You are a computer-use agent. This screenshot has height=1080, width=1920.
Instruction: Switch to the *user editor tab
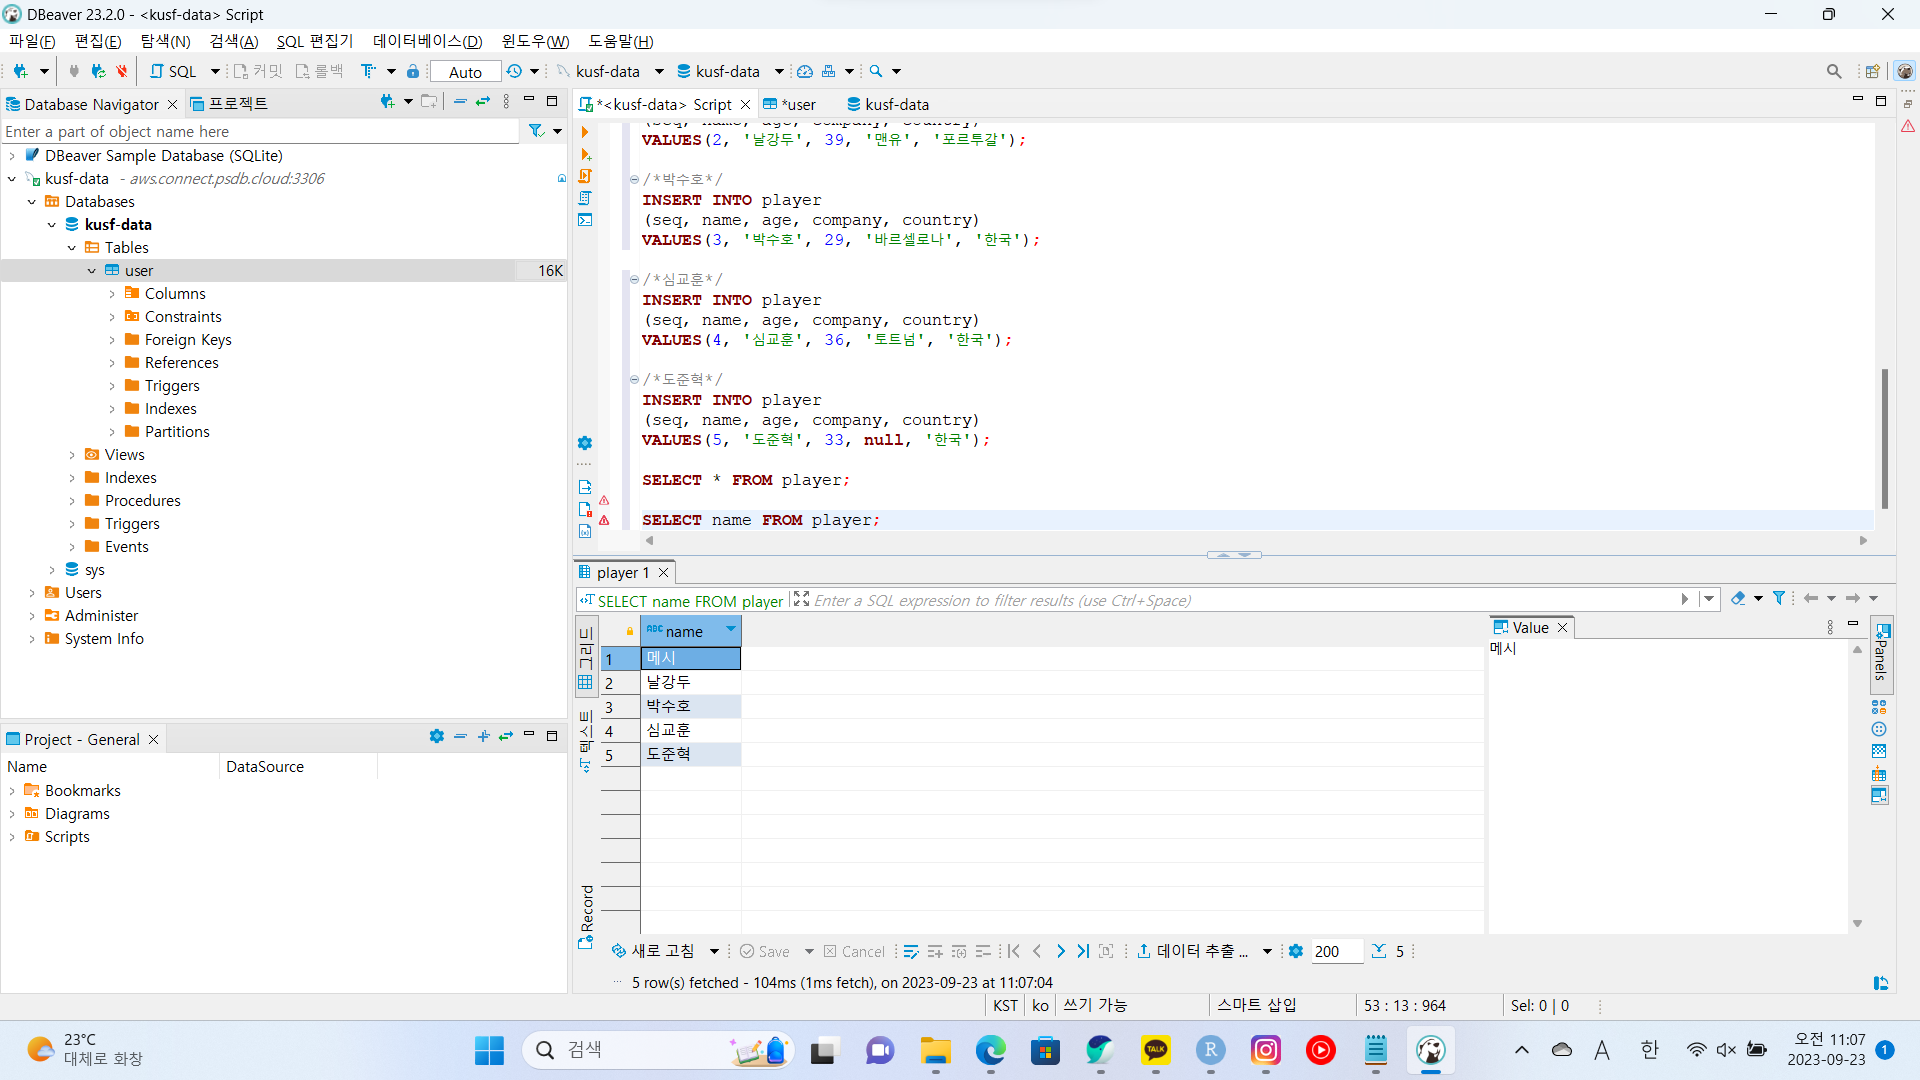(797, 104)
